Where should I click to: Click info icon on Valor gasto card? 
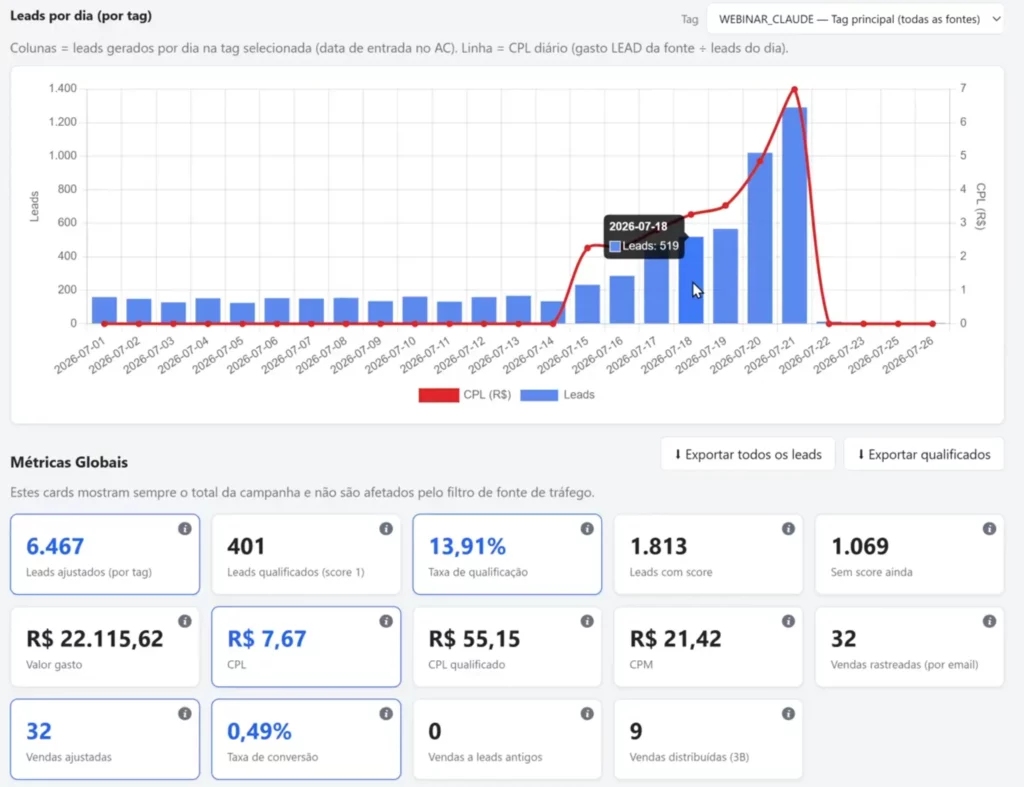185,621
